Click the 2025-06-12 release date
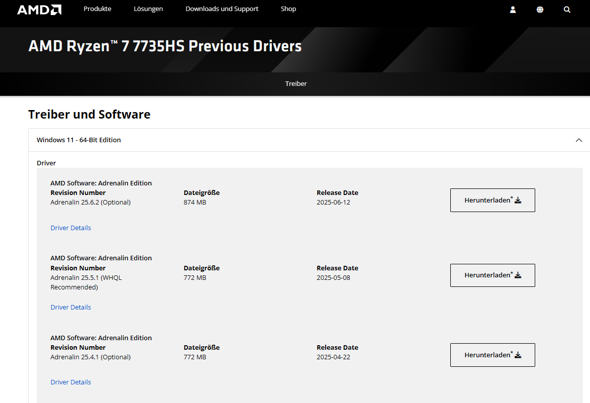The image size is (590, 403). coord(333,202)
